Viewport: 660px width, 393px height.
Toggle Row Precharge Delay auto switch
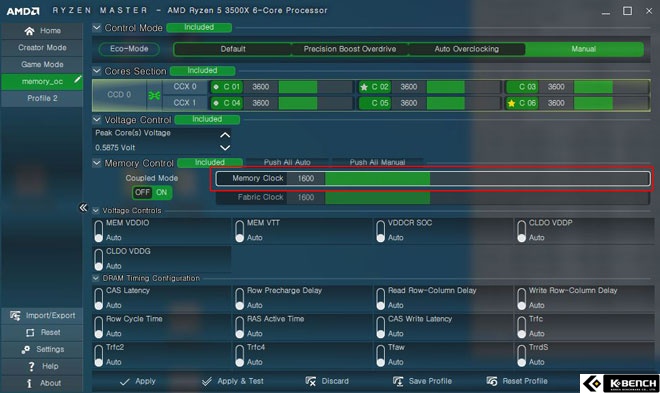[240, 299]
